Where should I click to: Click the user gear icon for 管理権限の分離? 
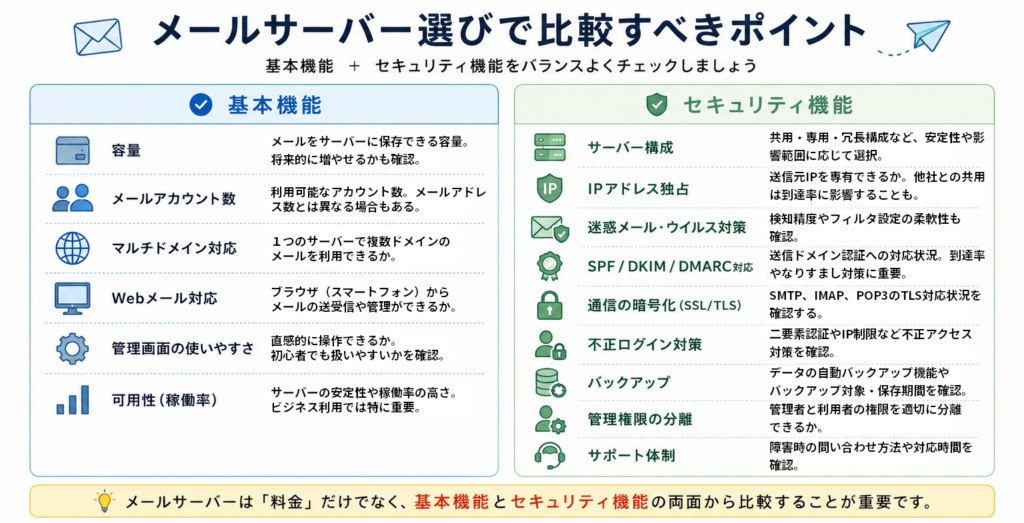click(551, 419)
